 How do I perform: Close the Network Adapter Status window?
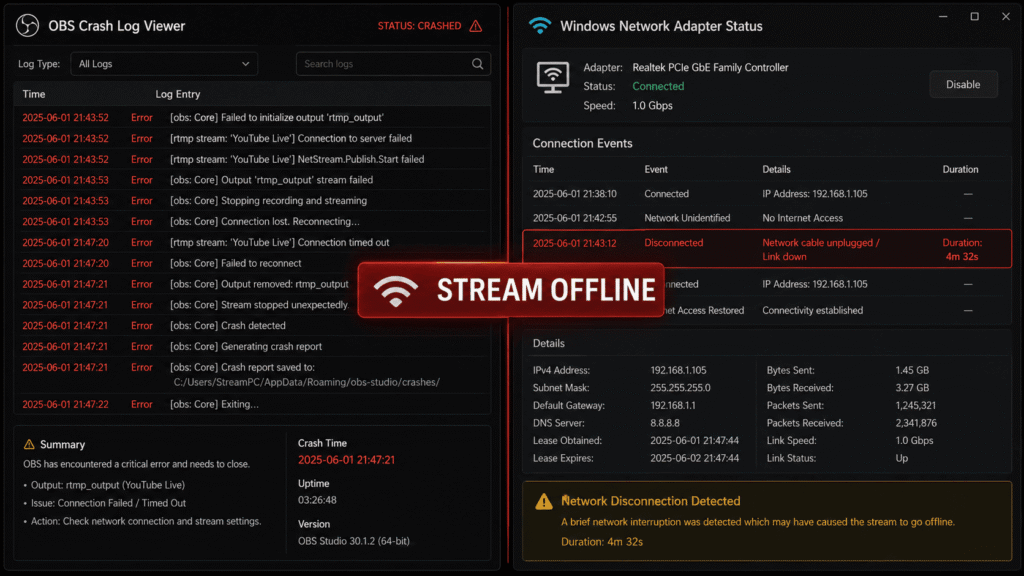tap(1006, 16)
